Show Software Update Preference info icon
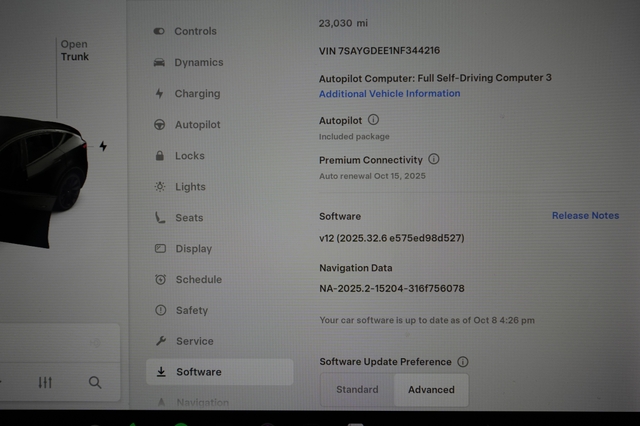 [x=463, y=362]
